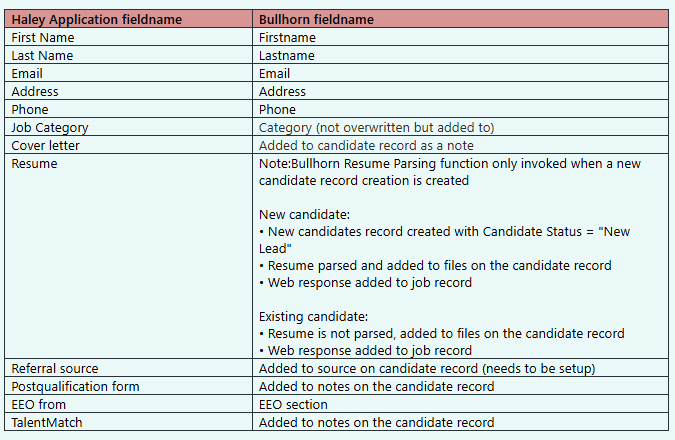This screenshot has width=675, height=440.
Task: Click the "New candidate:" heading text
Action: click(303, 215)
